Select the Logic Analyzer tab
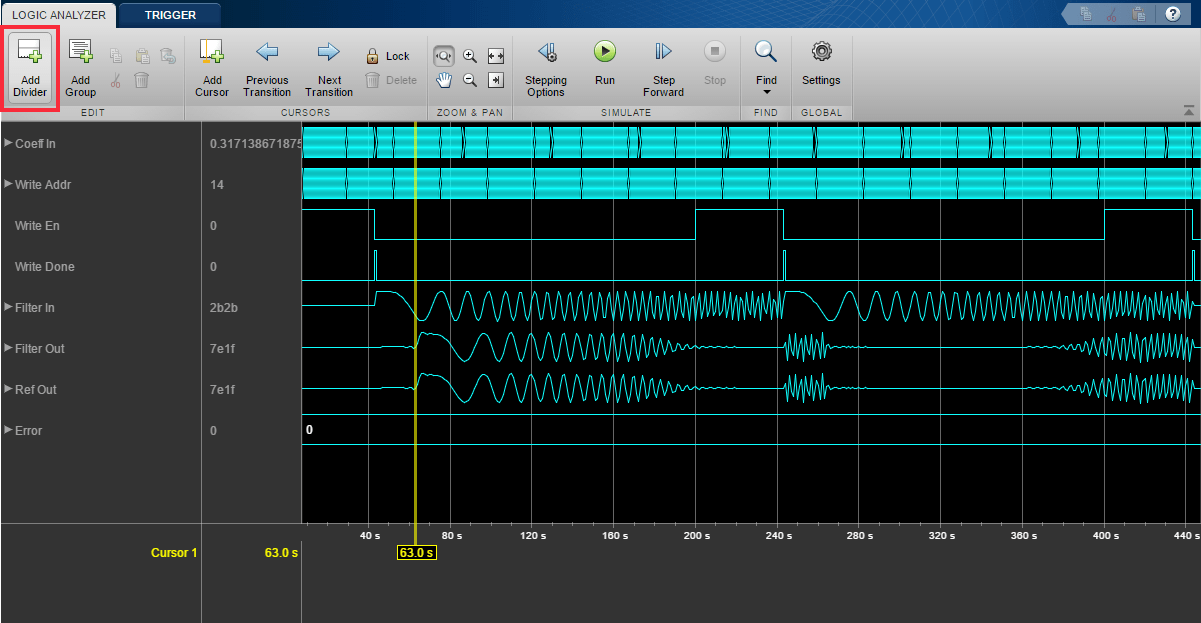Image resolution: width=1201 pixels, height=623 pixels. click(x=58, y=15)
